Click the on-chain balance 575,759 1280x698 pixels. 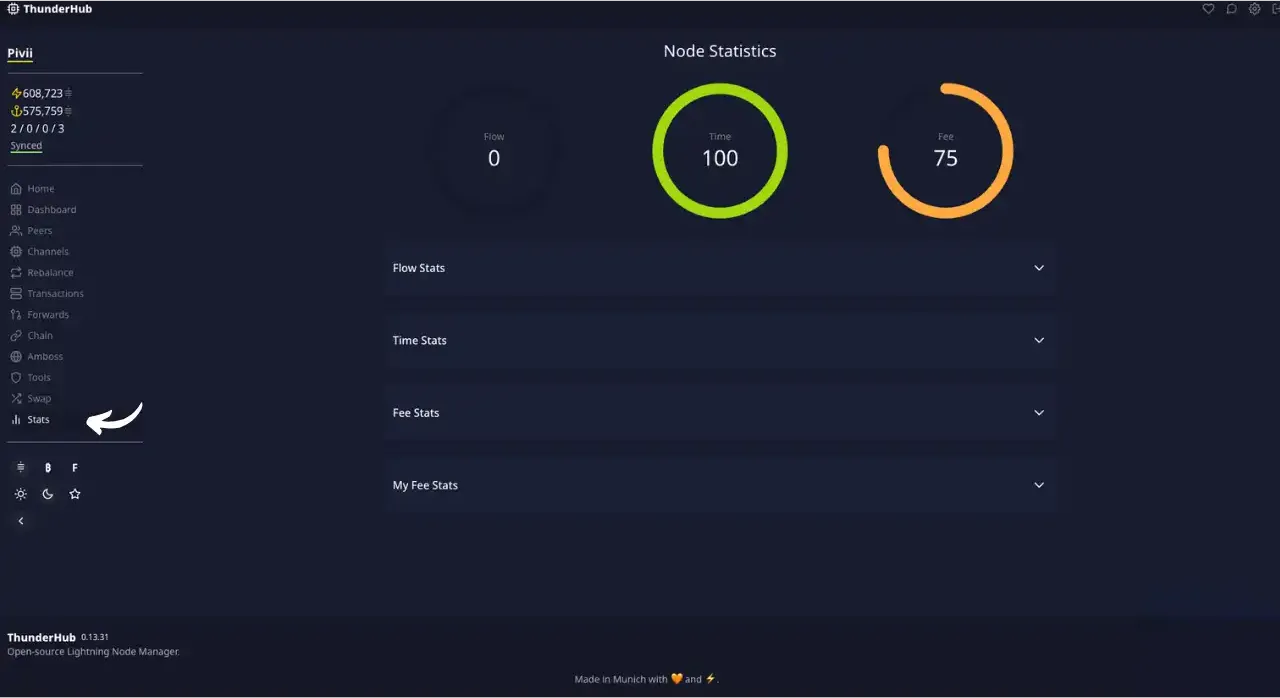[x=41, y=111]
